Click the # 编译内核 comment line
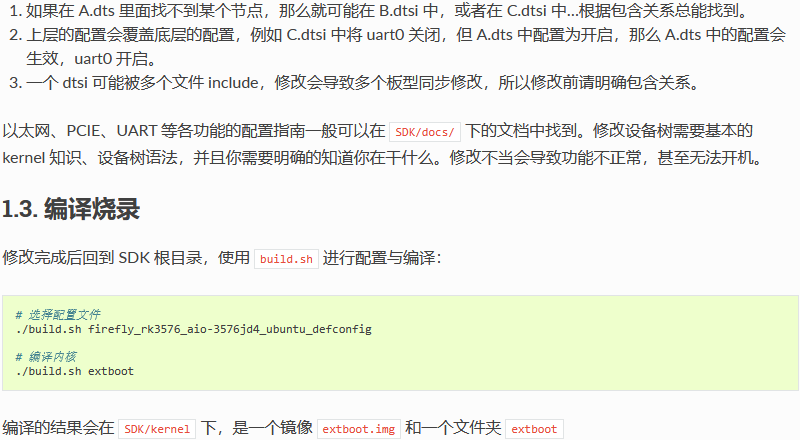Screen dimensions: 800x440 point(46,357)
